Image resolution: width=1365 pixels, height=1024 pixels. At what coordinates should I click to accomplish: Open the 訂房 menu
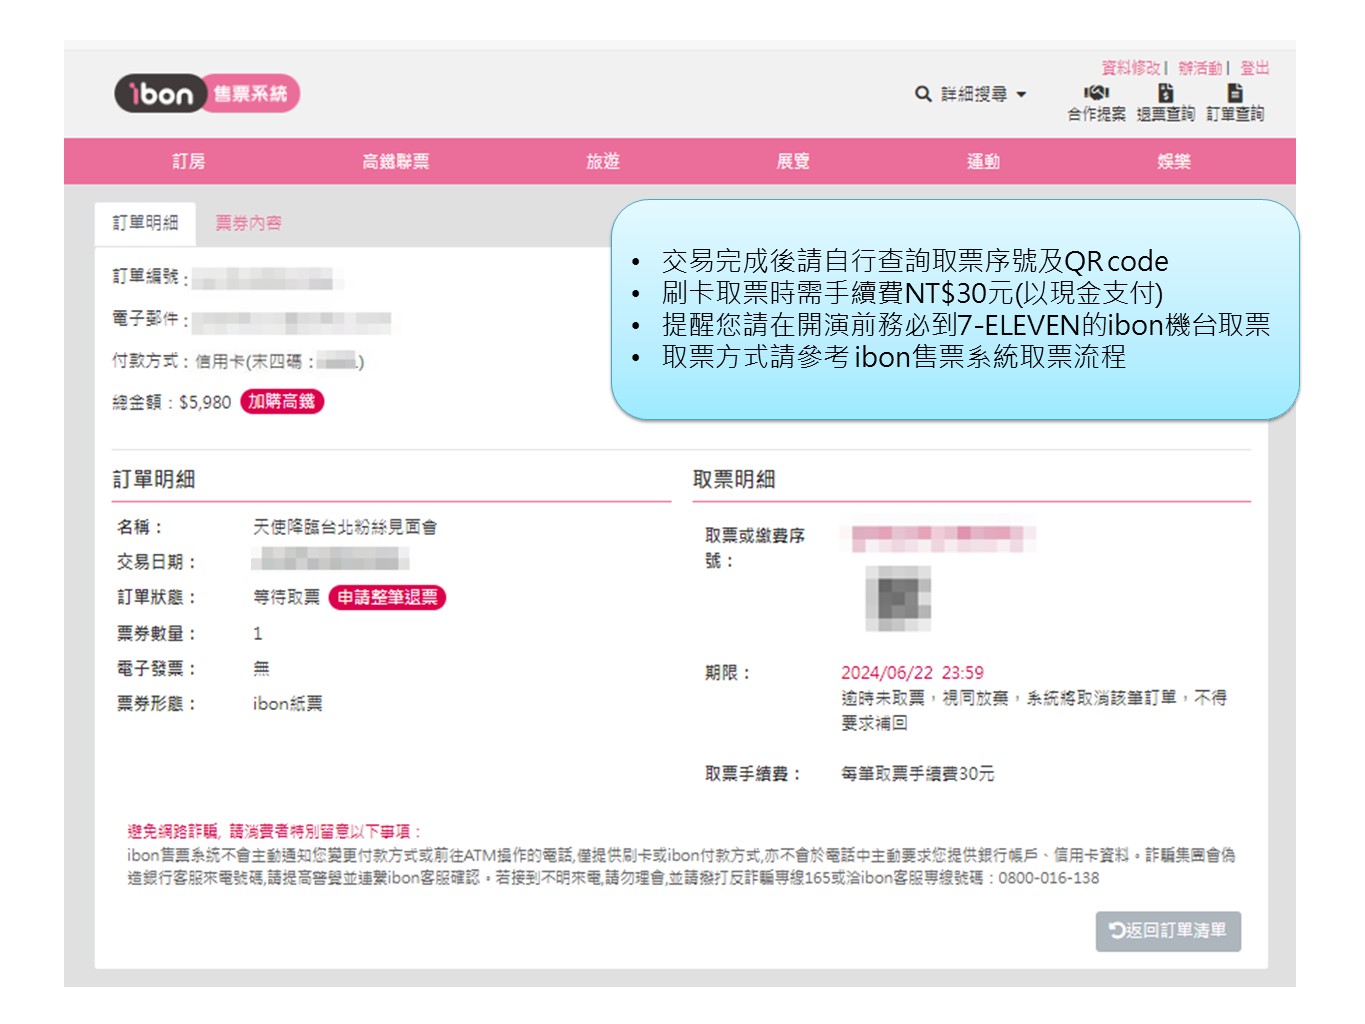coord(188,161)
